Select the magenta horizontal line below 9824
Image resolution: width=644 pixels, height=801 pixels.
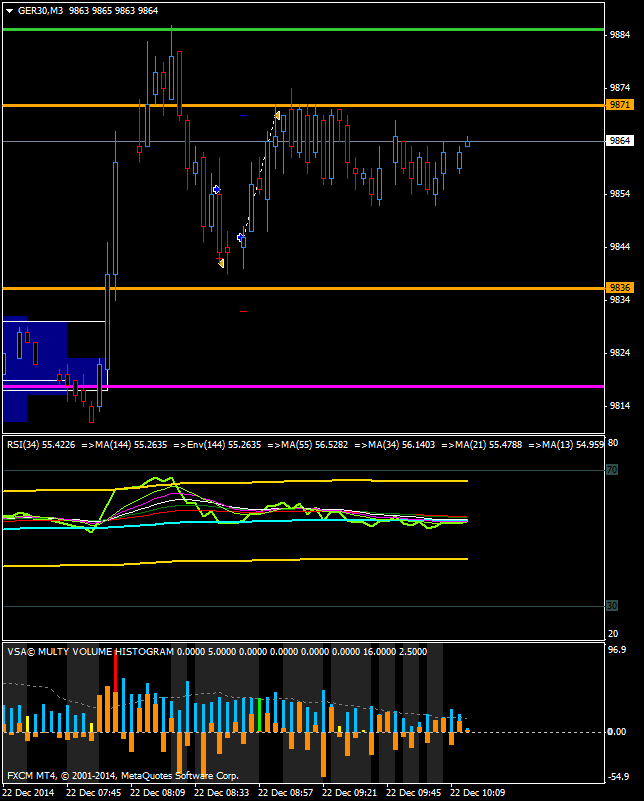tap(300, 385)
